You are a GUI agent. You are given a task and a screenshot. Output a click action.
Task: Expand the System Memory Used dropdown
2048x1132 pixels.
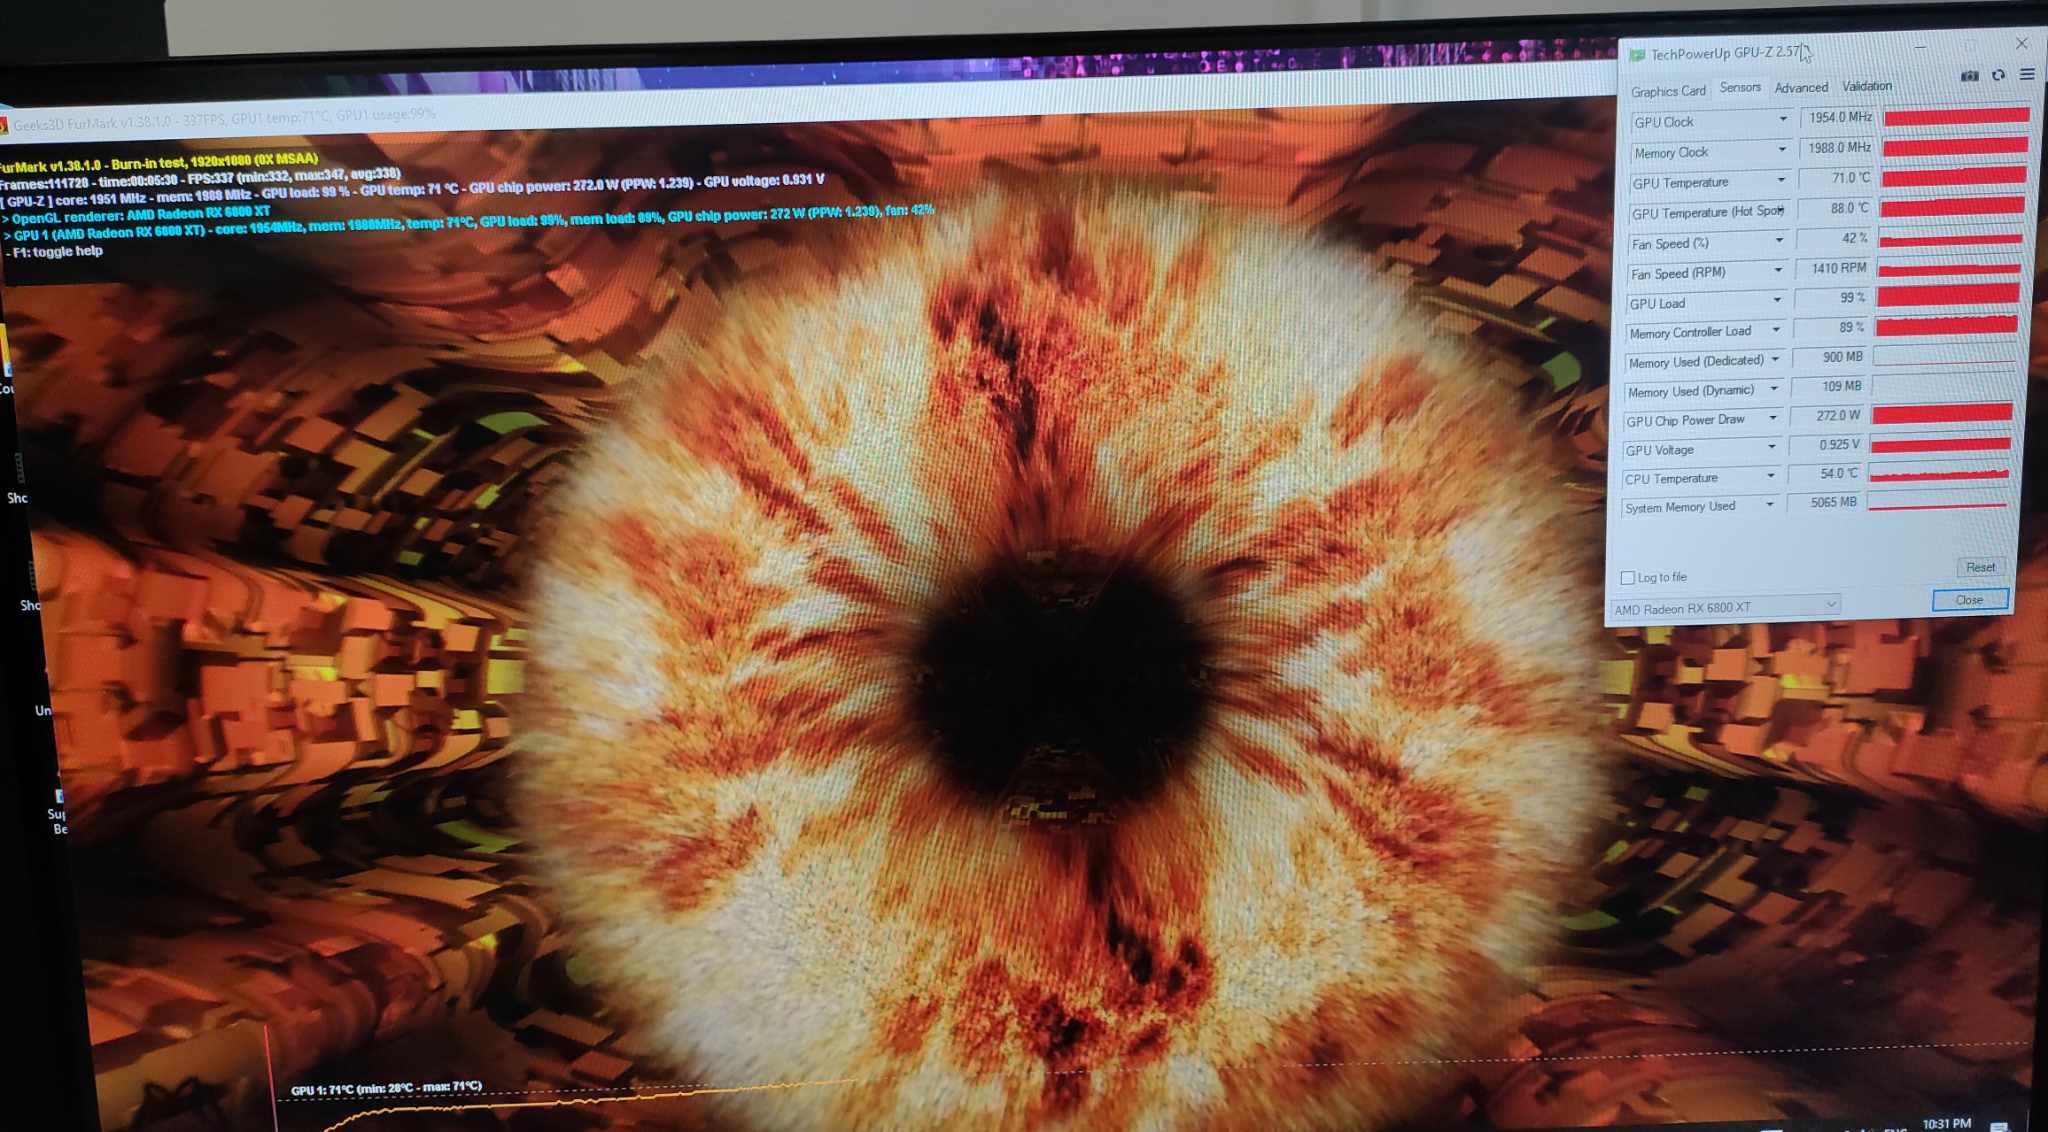[1769, 505]
